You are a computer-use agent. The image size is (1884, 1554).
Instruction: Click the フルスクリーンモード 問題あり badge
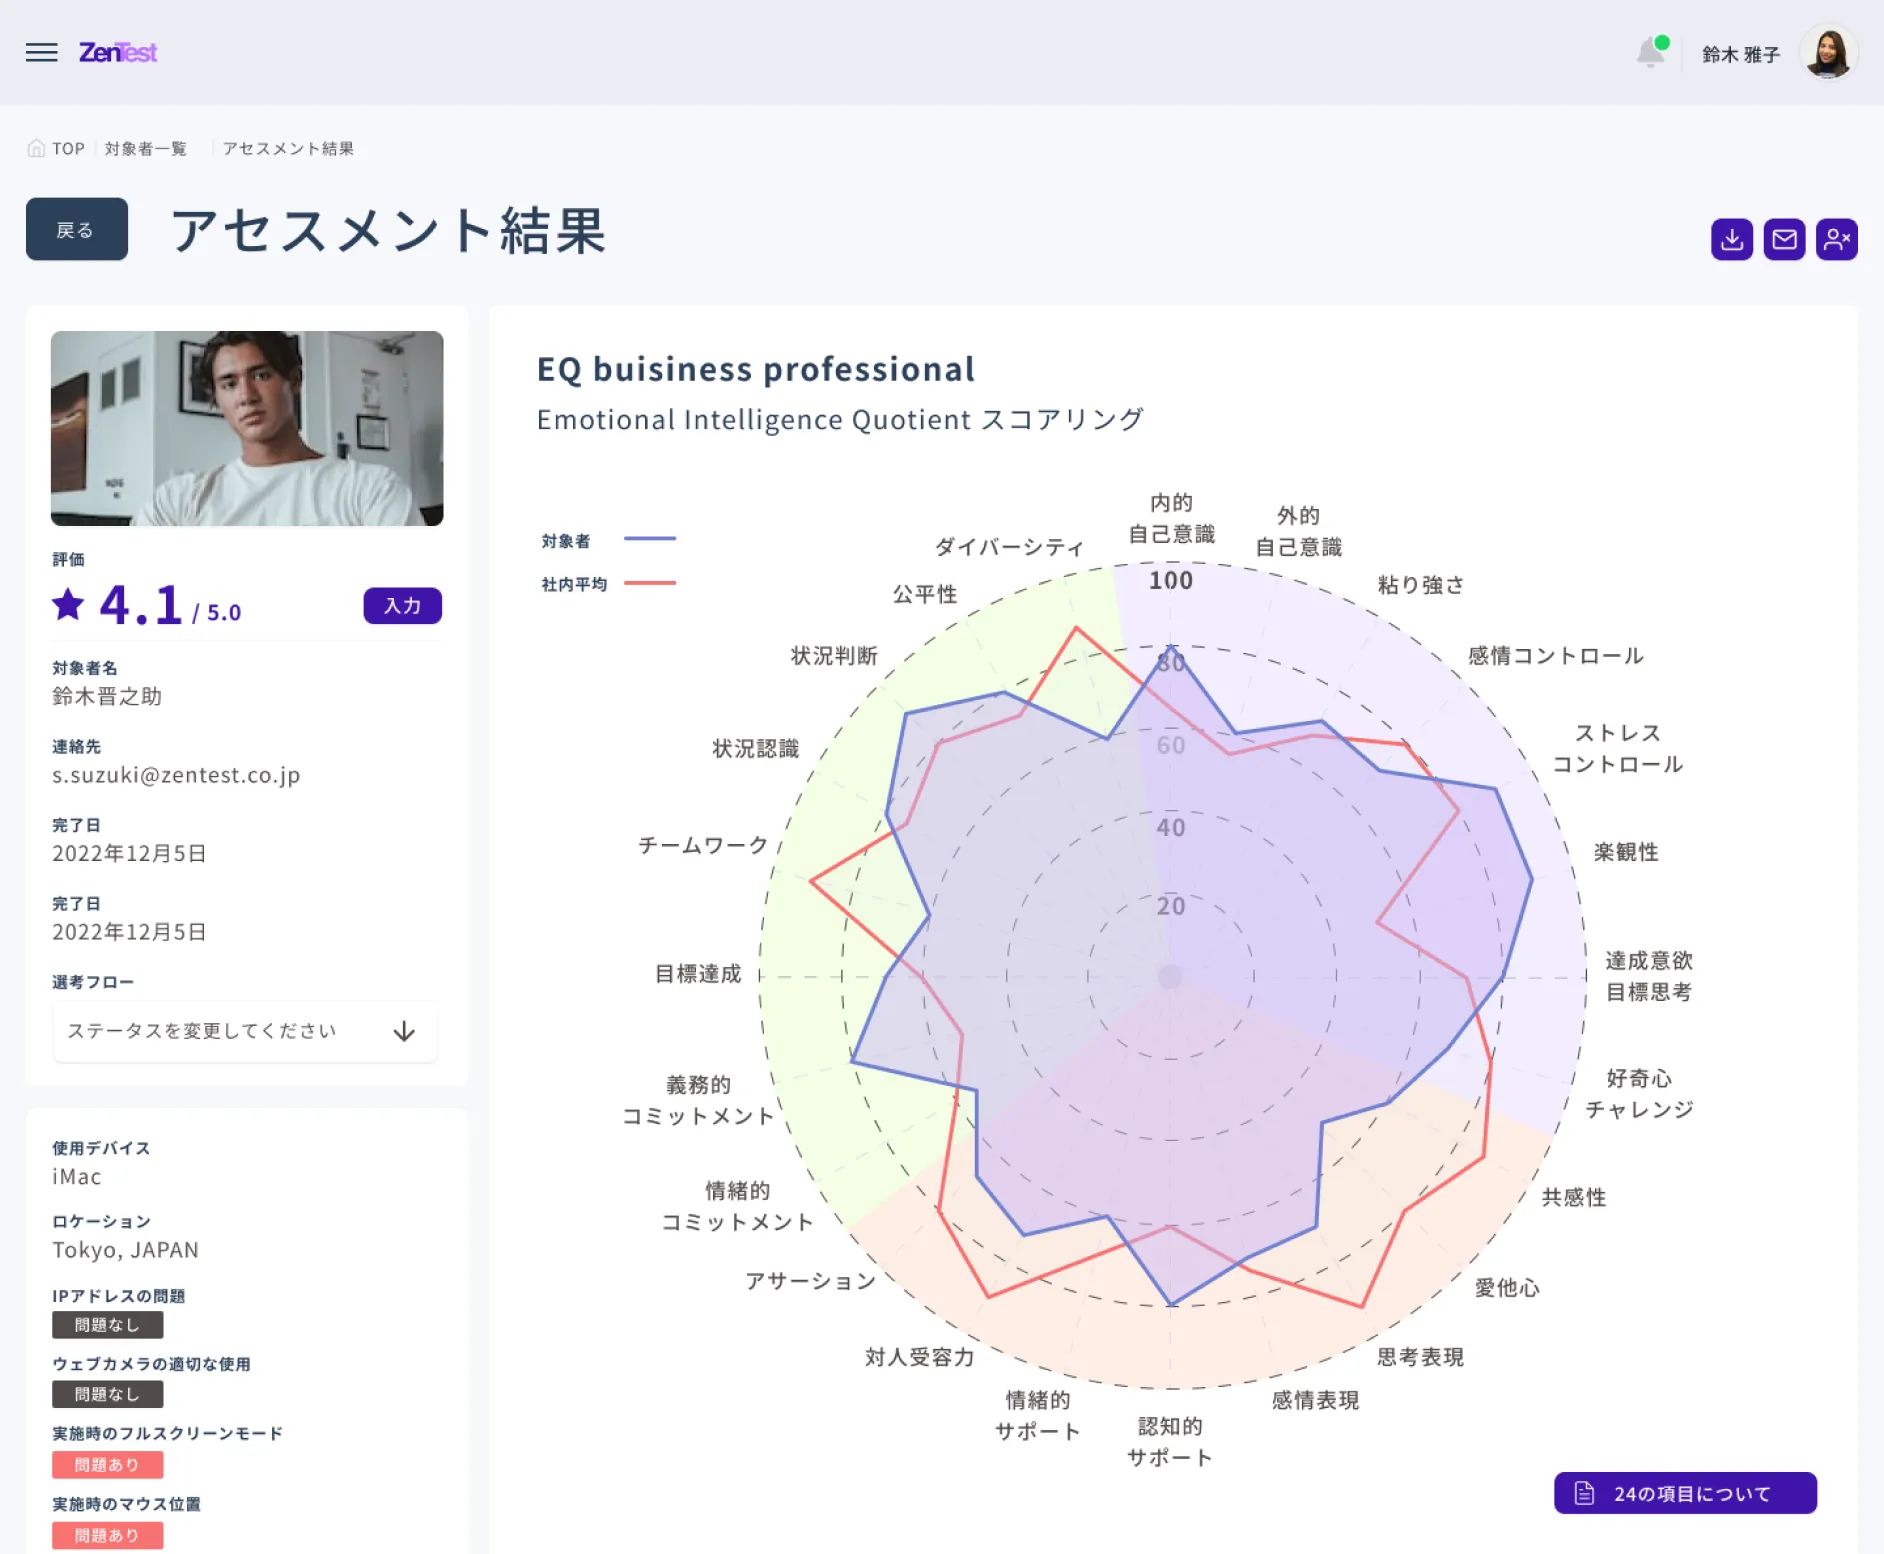[x=108, y=1465]
